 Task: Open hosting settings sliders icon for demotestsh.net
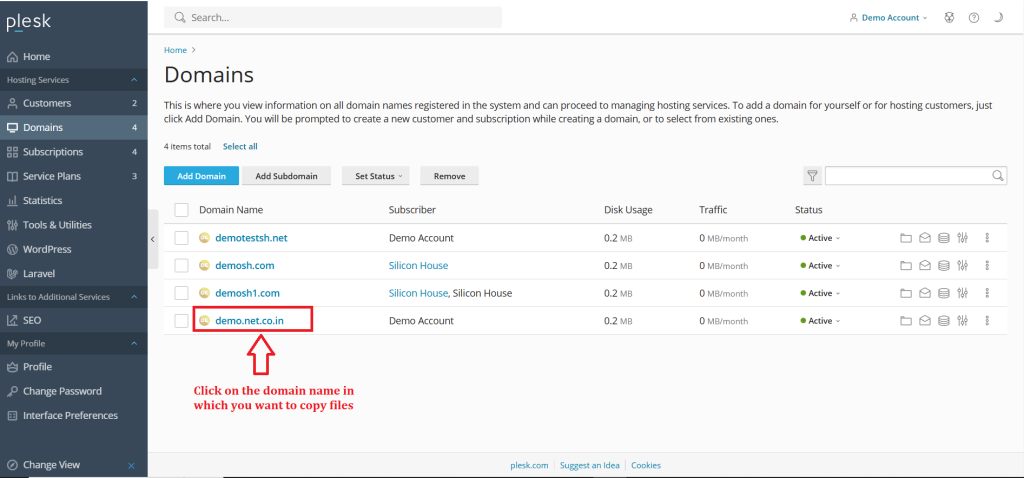(x=962, y=238)
